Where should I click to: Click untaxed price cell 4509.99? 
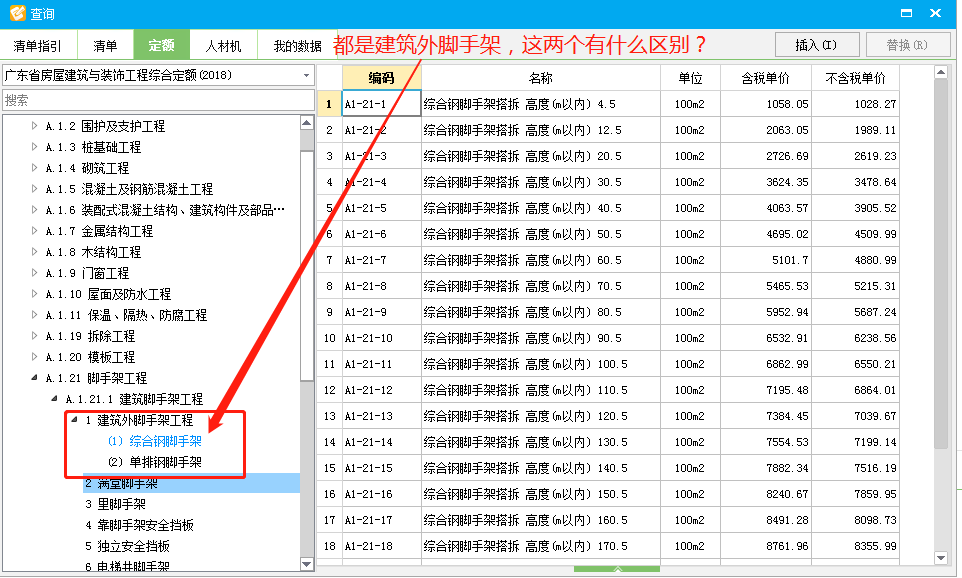pos(855,234)
